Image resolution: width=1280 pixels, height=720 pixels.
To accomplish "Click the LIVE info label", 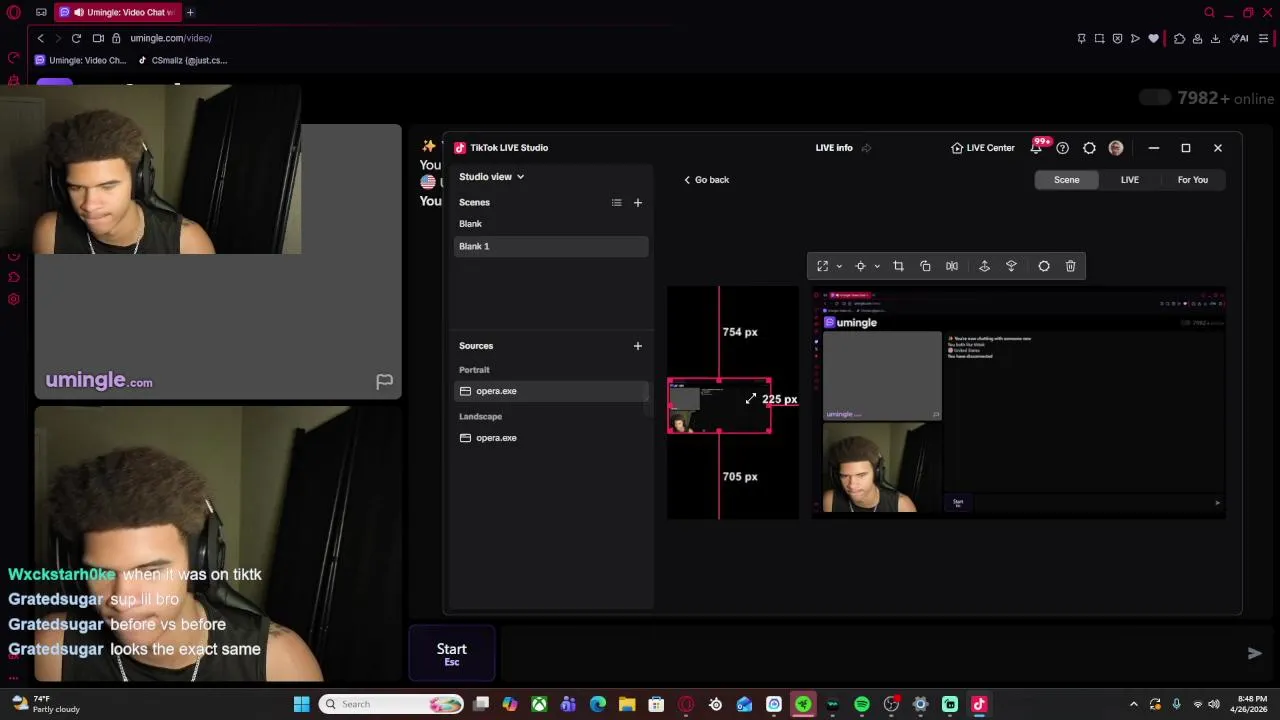I will [834, 148].
